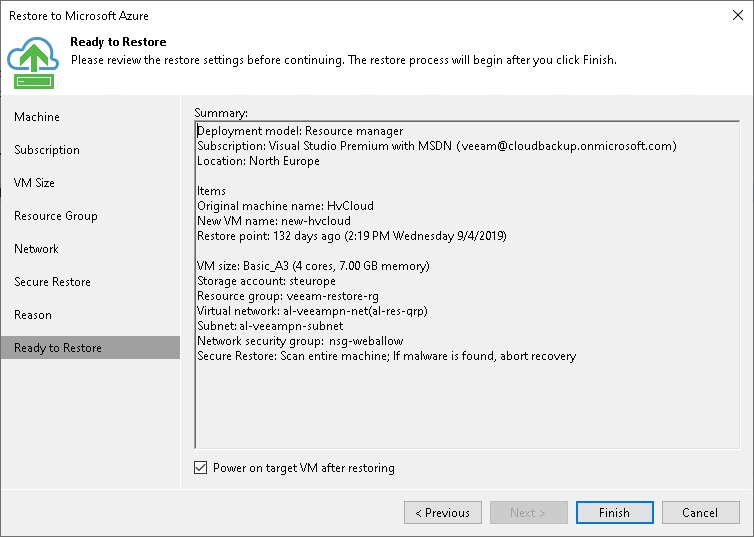Click the Secure Restore: Scan entire machine line
This screenshot has width=754, height=537.
pos(387,356)
